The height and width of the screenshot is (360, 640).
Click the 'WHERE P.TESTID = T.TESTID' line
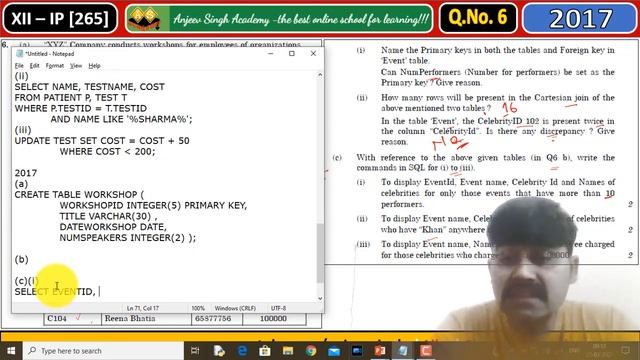[80, 109]
